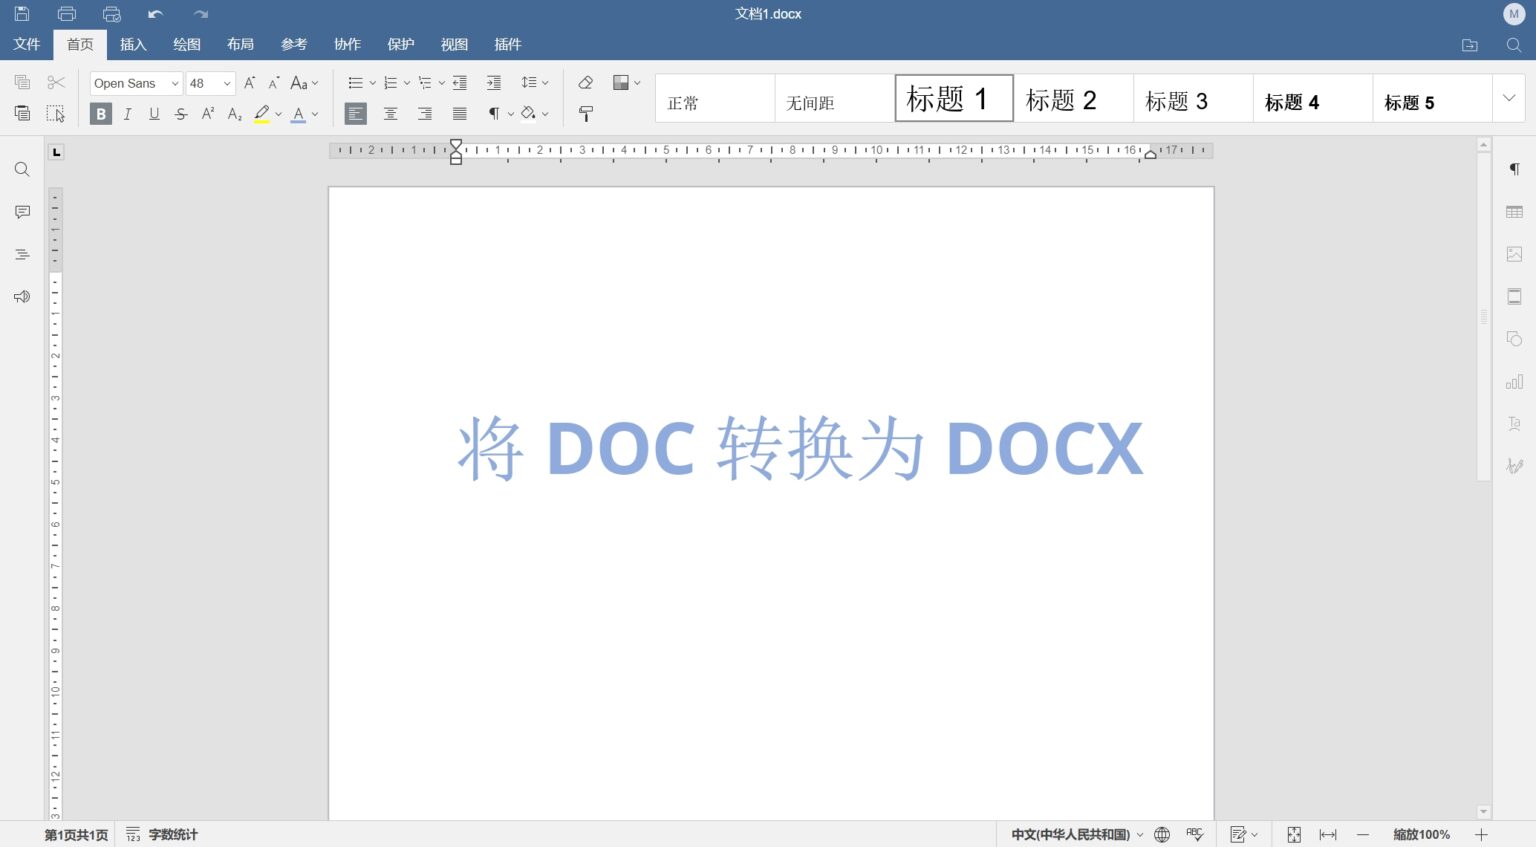
Task: Toggle bold formatting on the text
Action: [100, 114]
